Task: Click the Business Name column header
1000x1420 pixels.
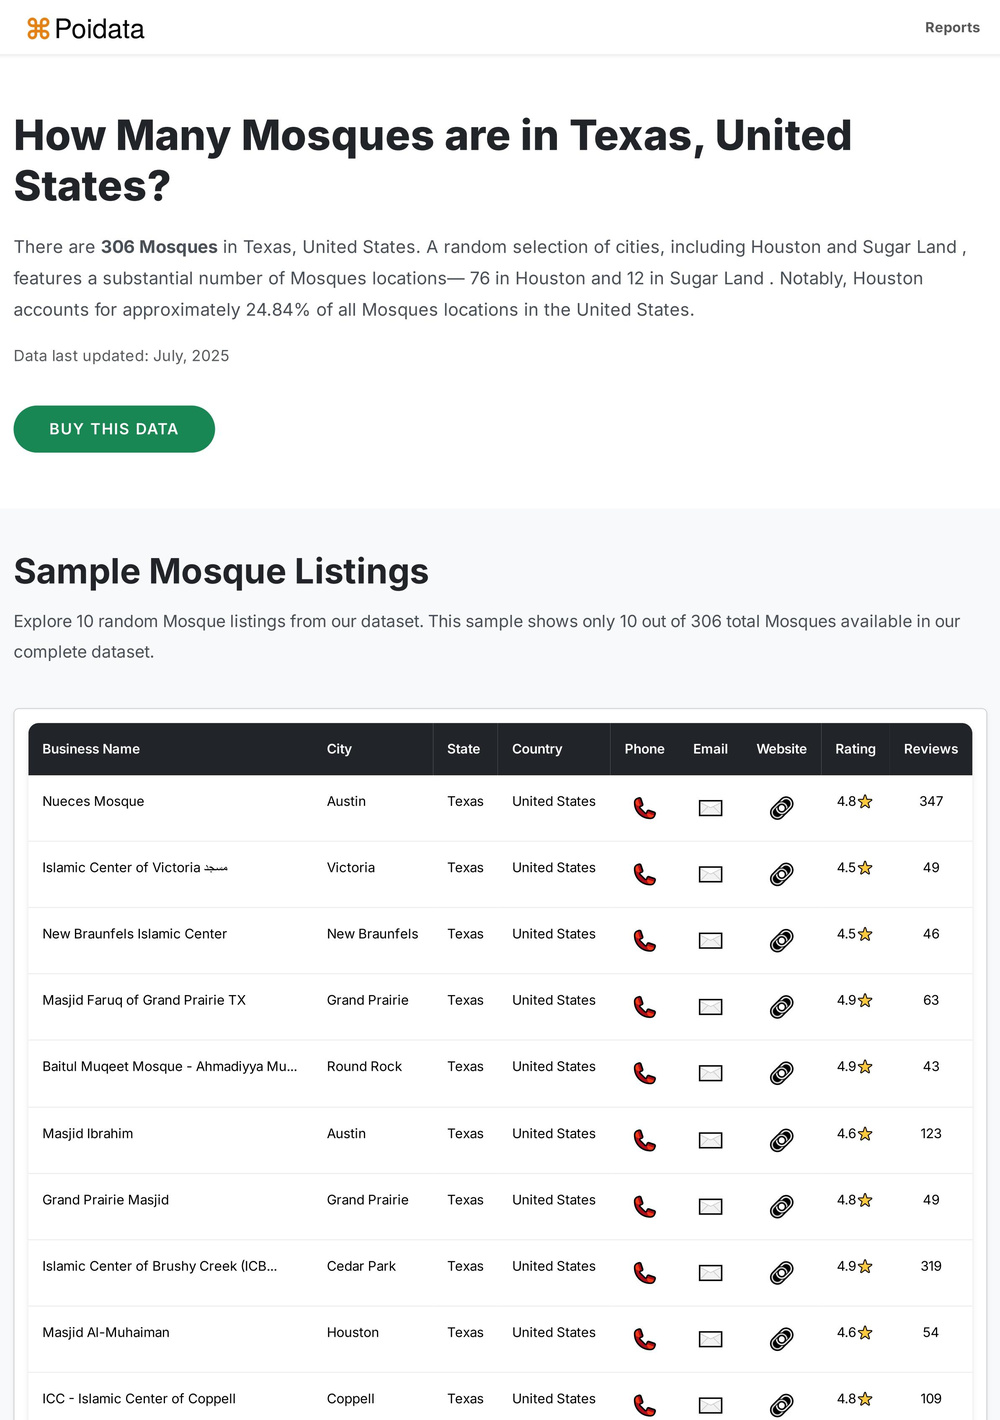Action: tap(91, 749)
